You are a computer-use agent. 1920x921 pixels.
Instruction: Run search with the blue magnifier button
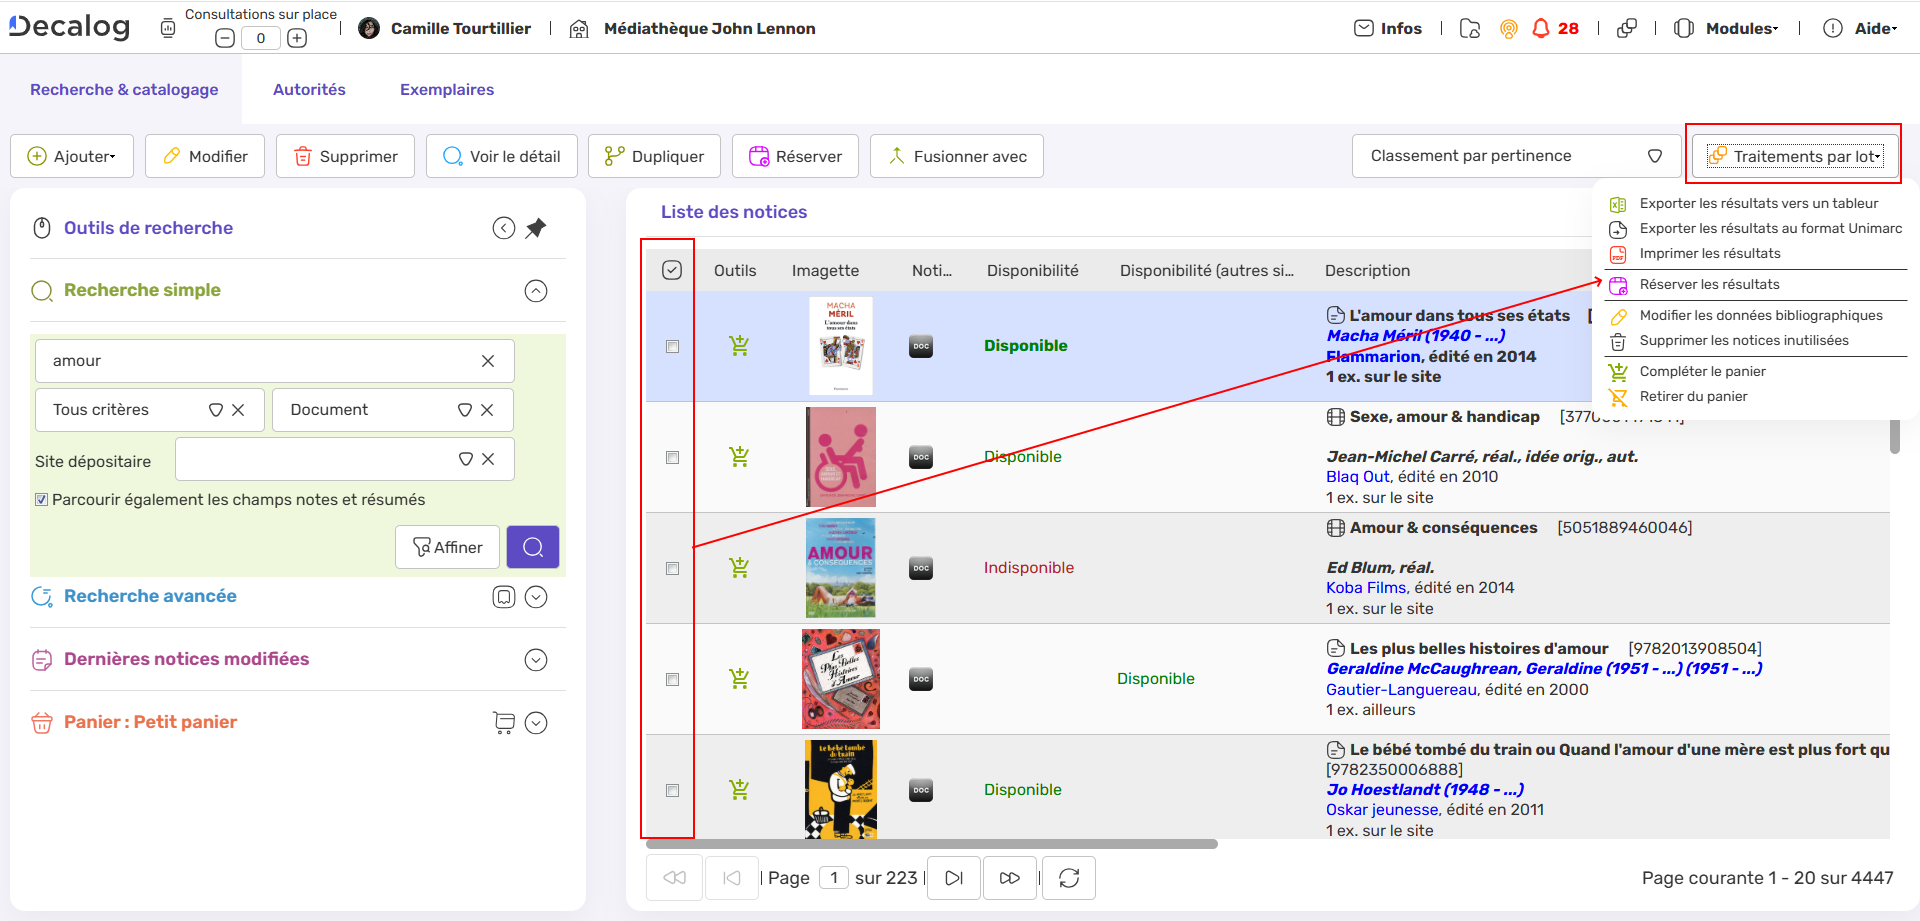point(533,547)
